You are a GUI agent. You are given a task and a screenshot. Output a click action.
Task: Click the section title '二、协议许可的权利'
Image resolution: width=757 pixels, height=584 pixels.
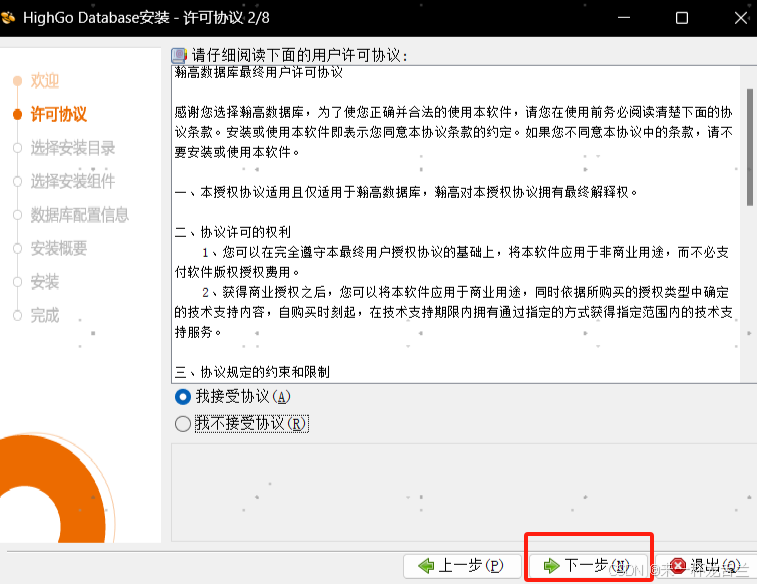pyautogui.click(x=233, y=232)
